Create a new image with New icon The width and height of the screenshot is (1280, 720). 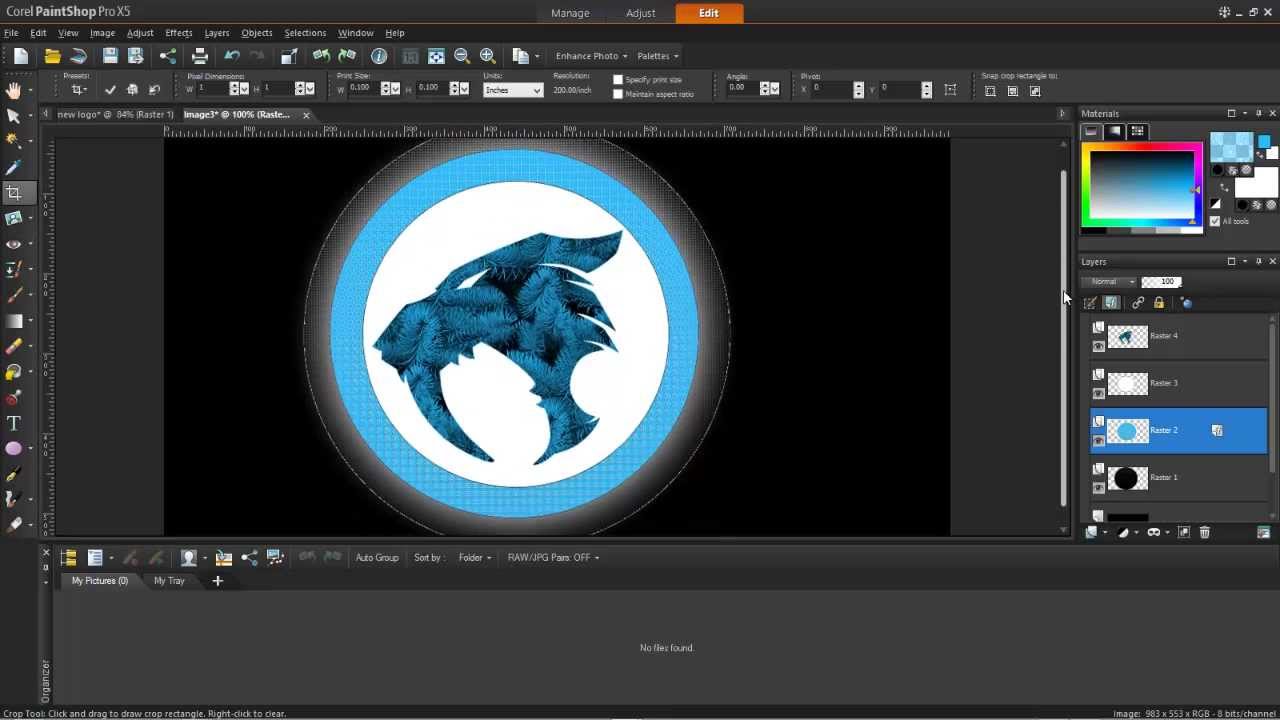(21, 56)
